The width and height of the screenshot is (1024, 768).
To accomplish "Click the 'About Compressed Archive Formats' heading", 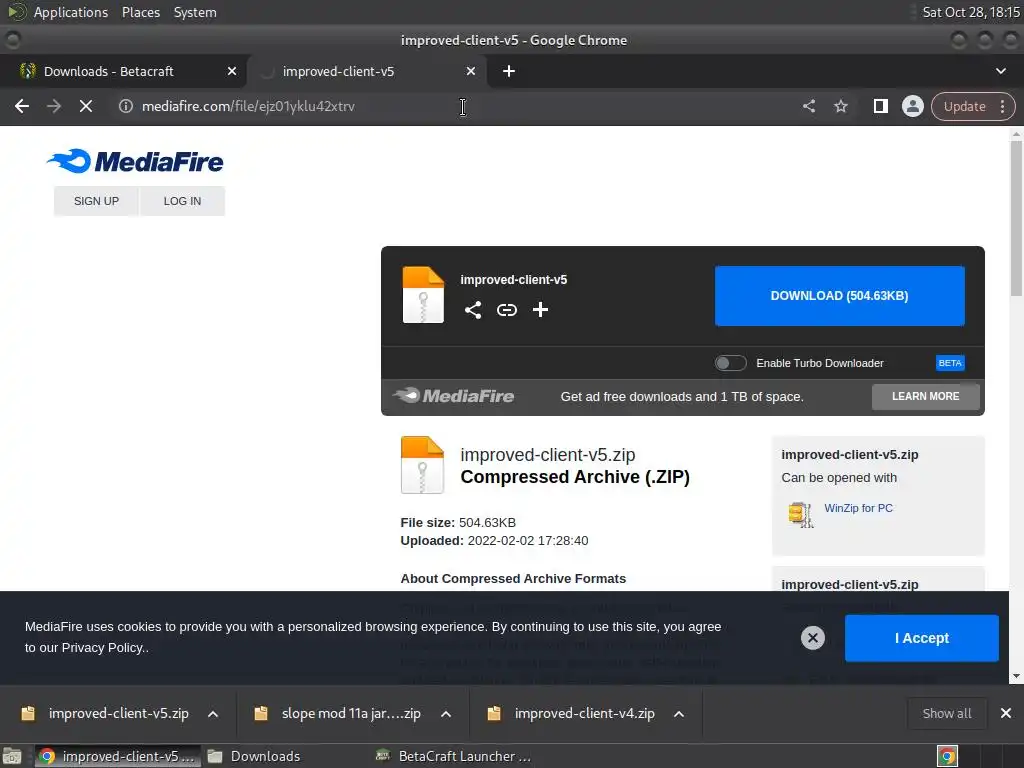I will [x=513, y=579].
